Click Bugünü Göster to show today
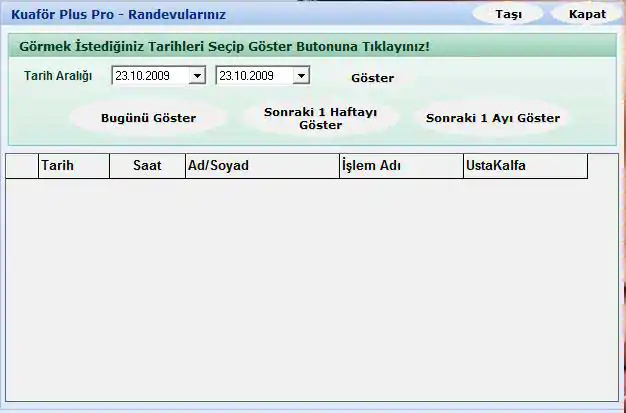This screenshot has width=626, height=413. click(148, 118)
